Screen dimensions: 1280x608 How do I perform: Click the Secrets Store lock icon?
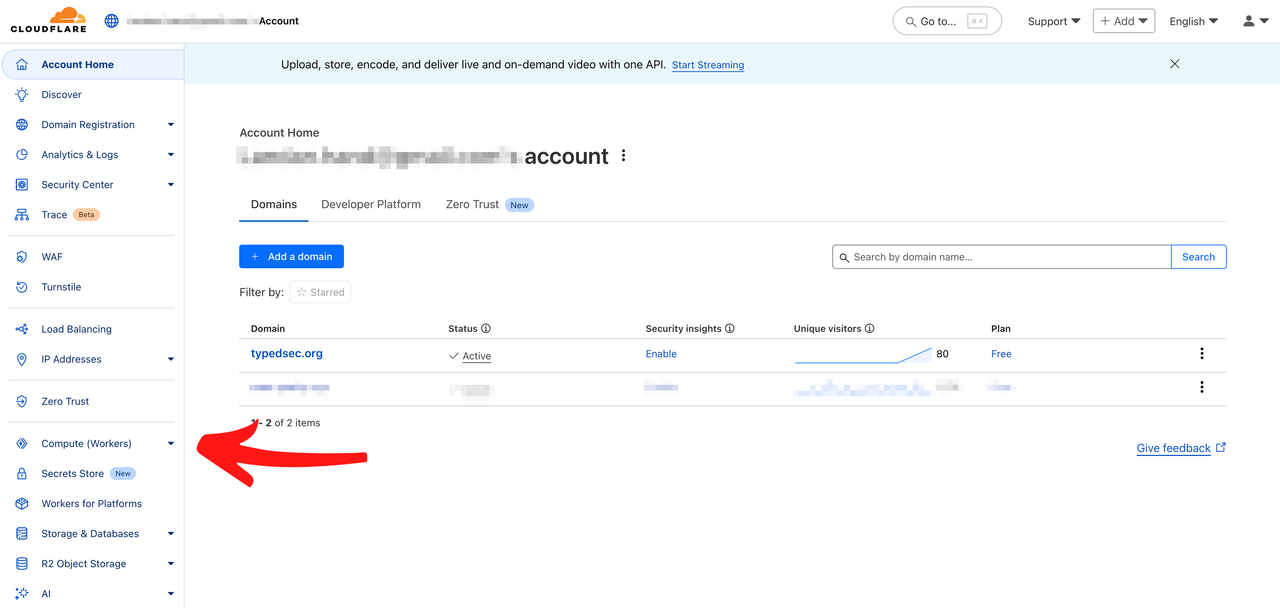pyautogui.click(x=22, y=473)
